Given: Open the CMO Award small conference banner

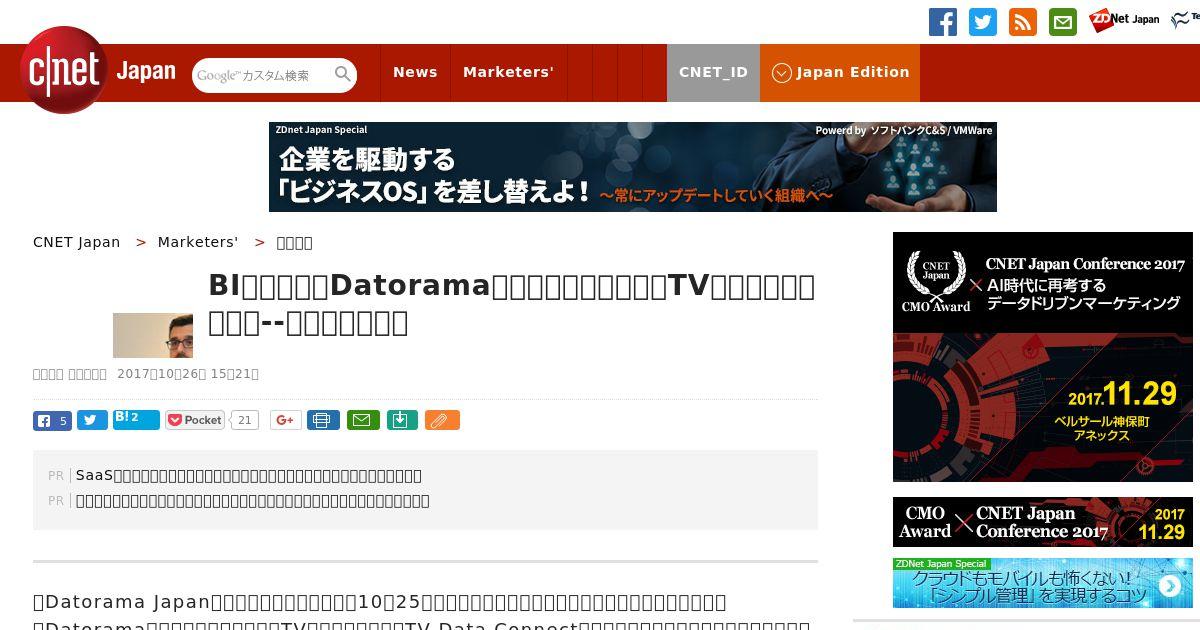Looking at the screenshot, I should 1043,522.
